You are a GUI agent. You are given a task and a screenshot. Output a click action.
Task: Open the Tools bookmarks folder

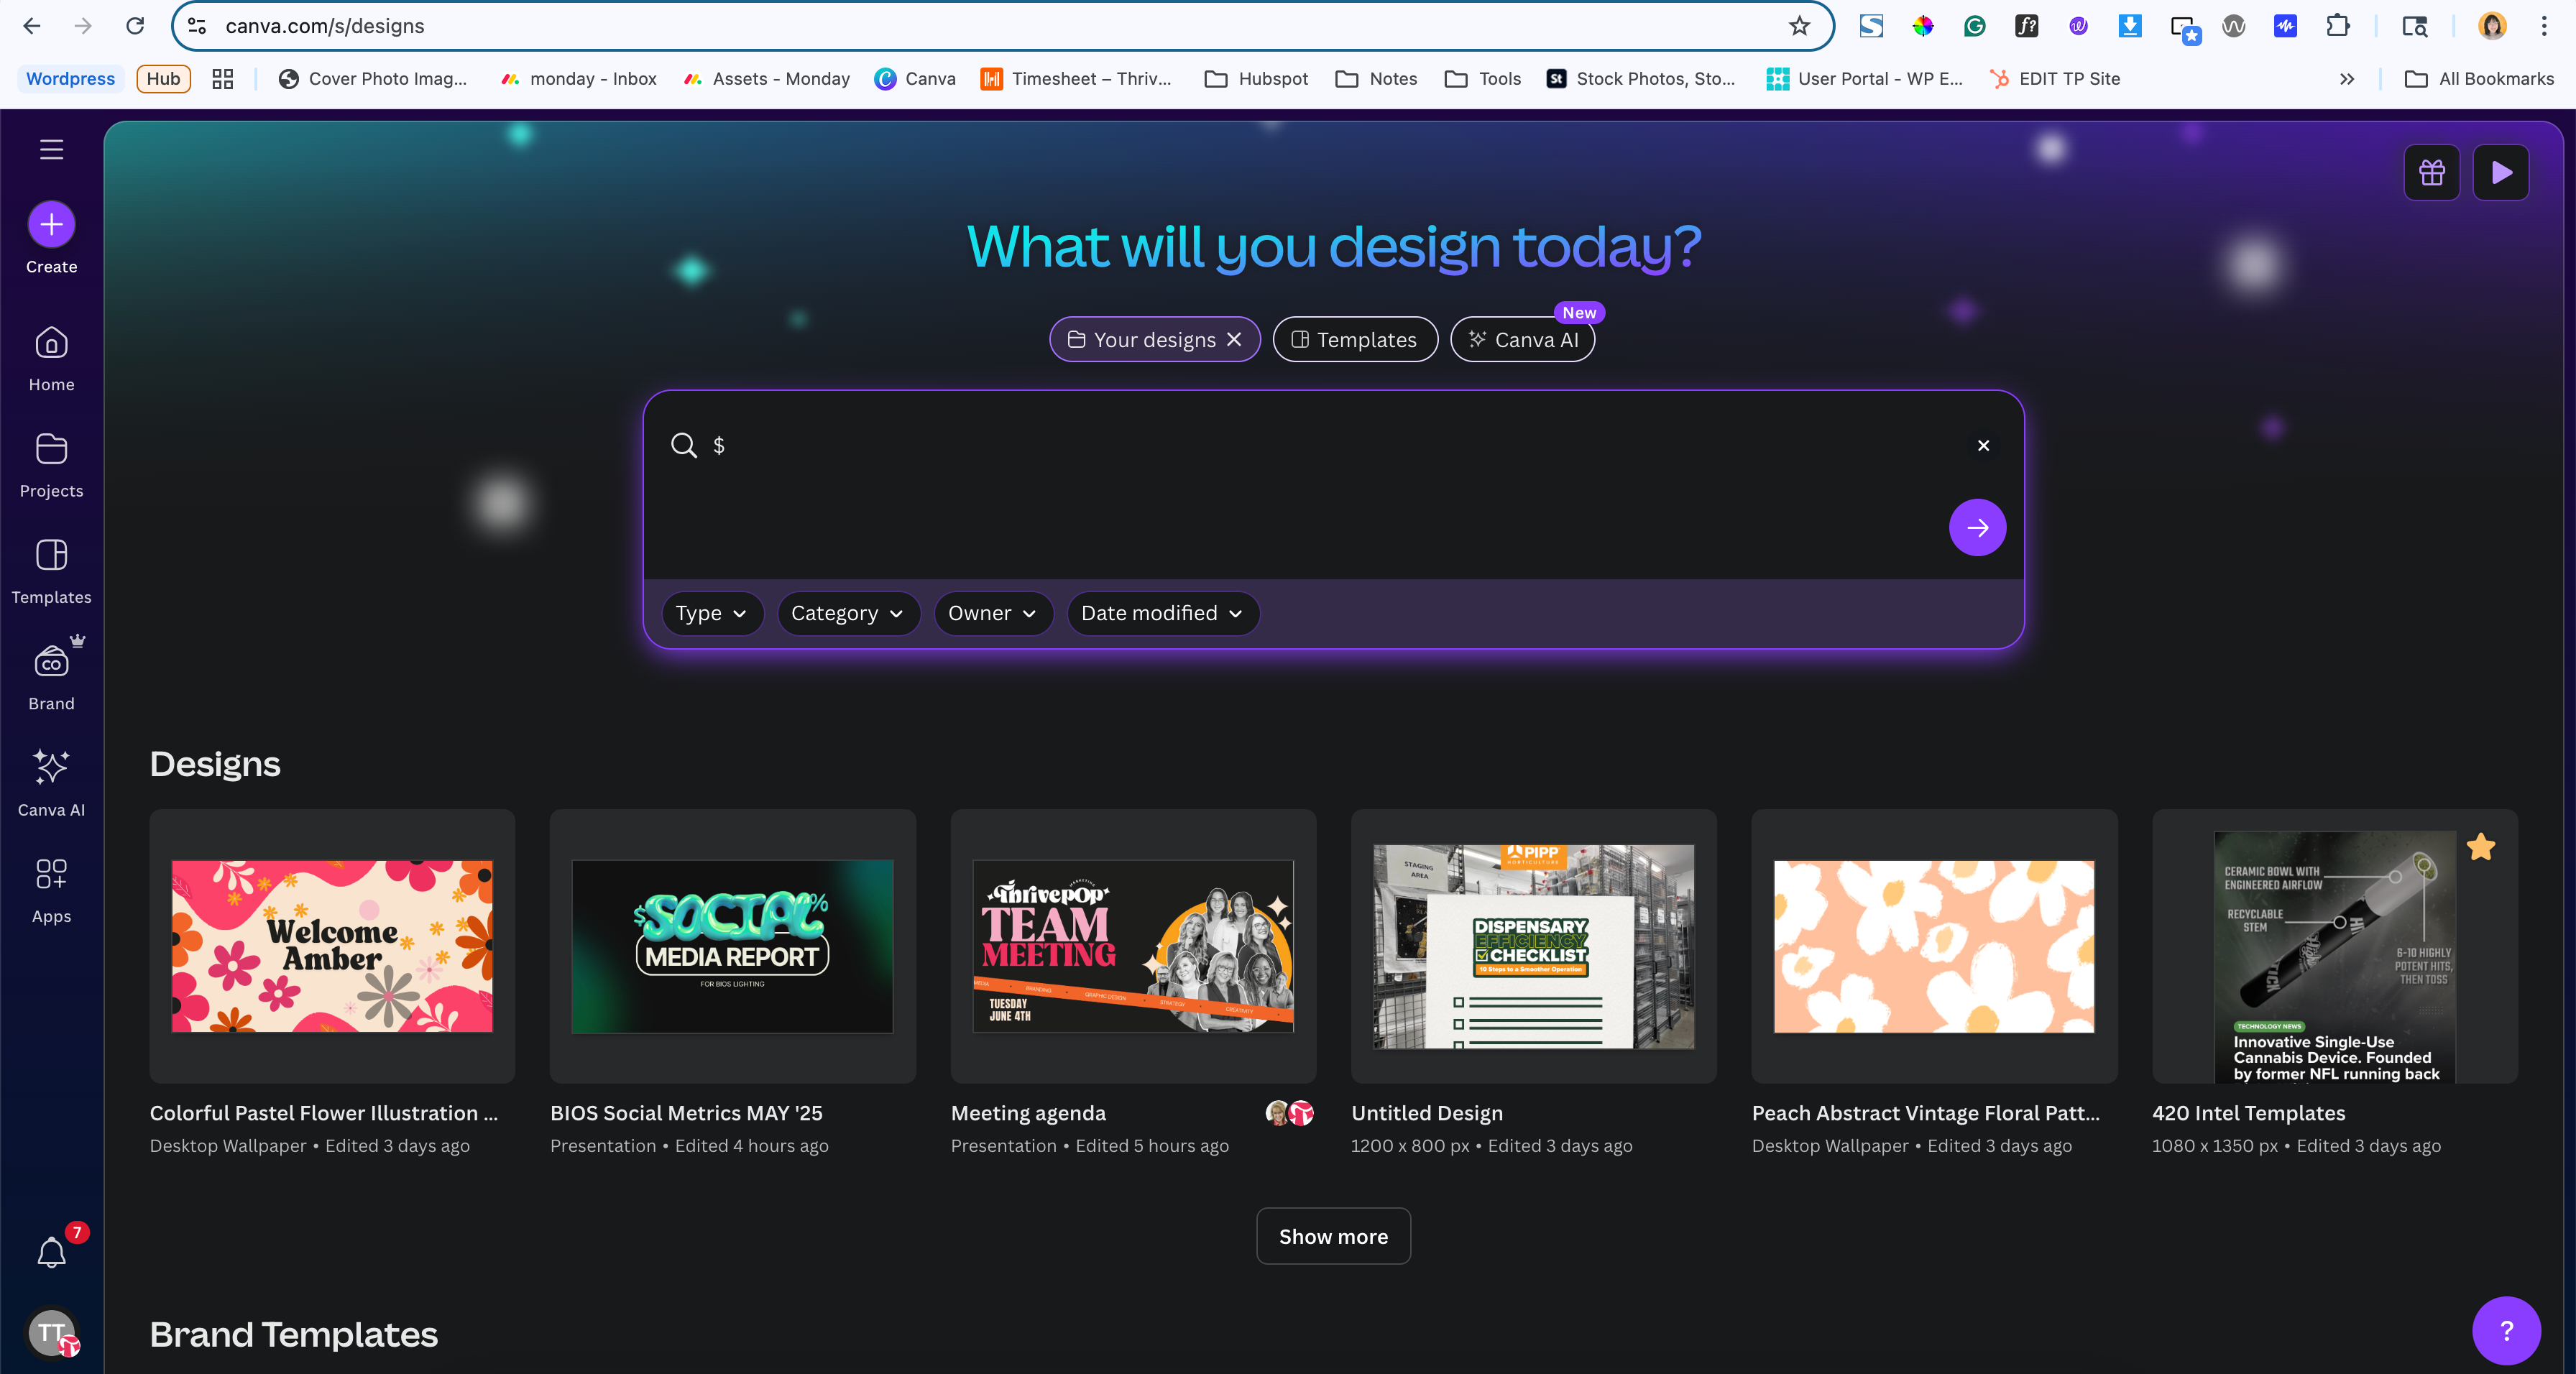point(1483,79)
